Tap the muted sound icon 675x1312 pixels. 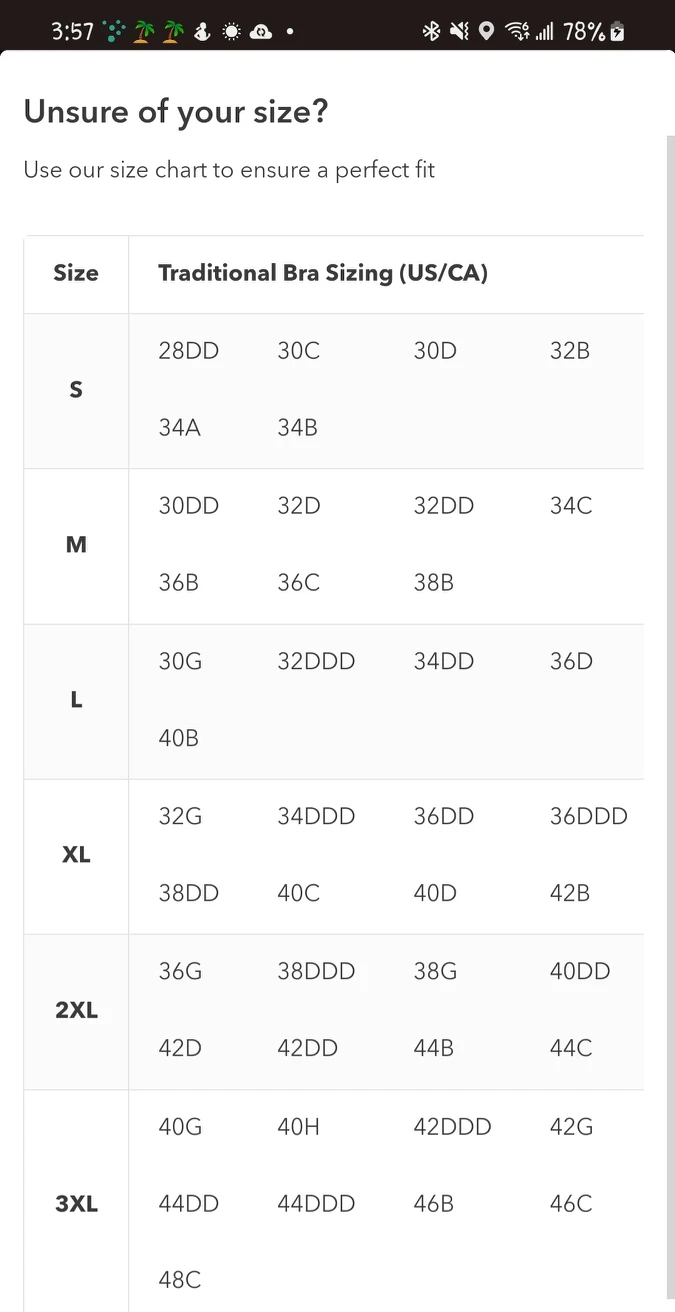[459, 31]
